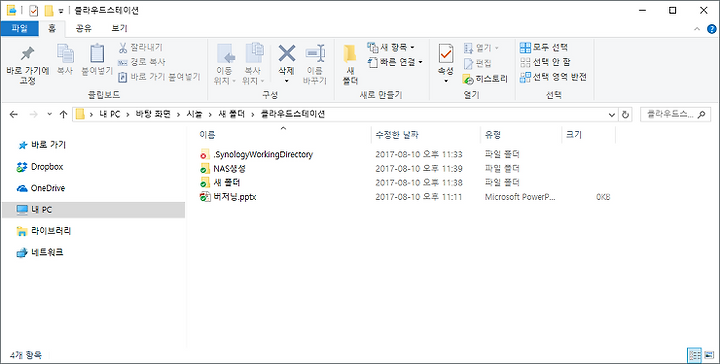Image resolution: width=720 pixels, height=364 pixels.
Task: Select Network (네트워크) in sidebar
Action: coord(40,252)
